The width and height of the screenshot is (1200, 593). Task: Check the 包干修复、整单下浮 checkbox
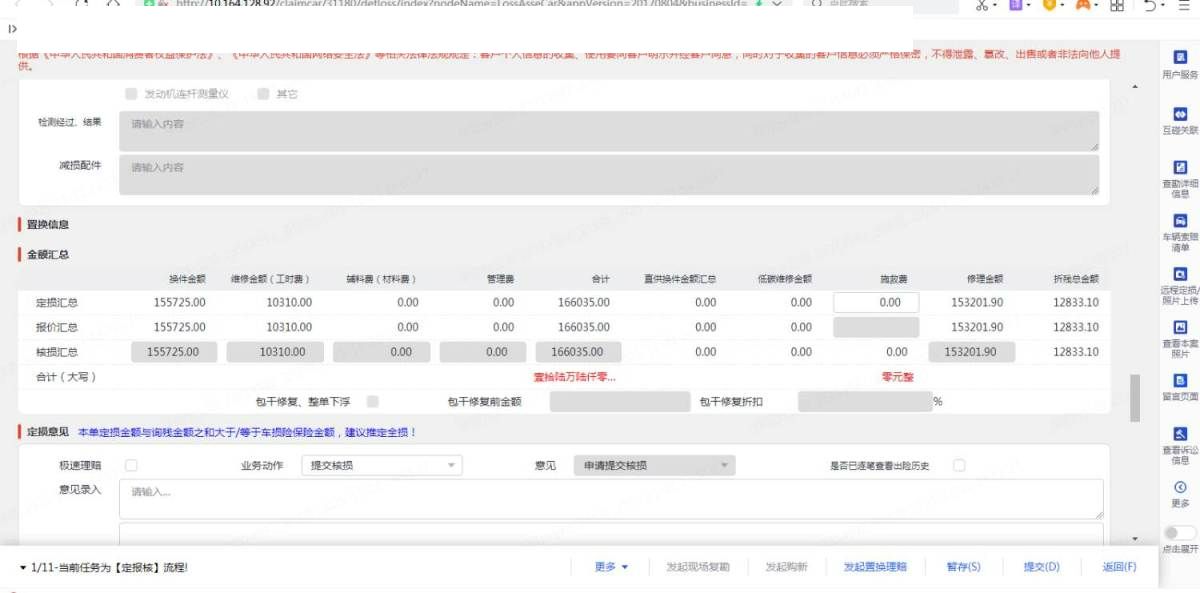(373, 401)
